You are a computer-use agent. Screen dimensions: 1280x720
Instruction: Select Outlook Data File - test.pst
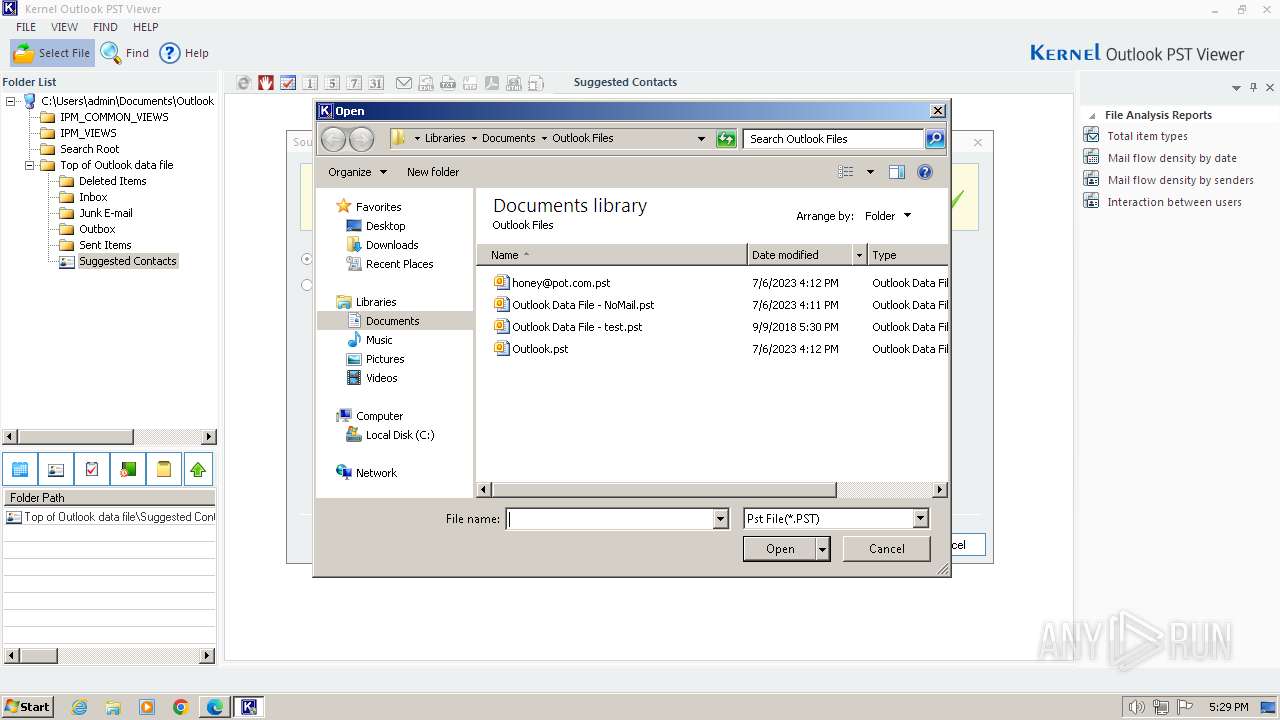(x=577, y=327)
